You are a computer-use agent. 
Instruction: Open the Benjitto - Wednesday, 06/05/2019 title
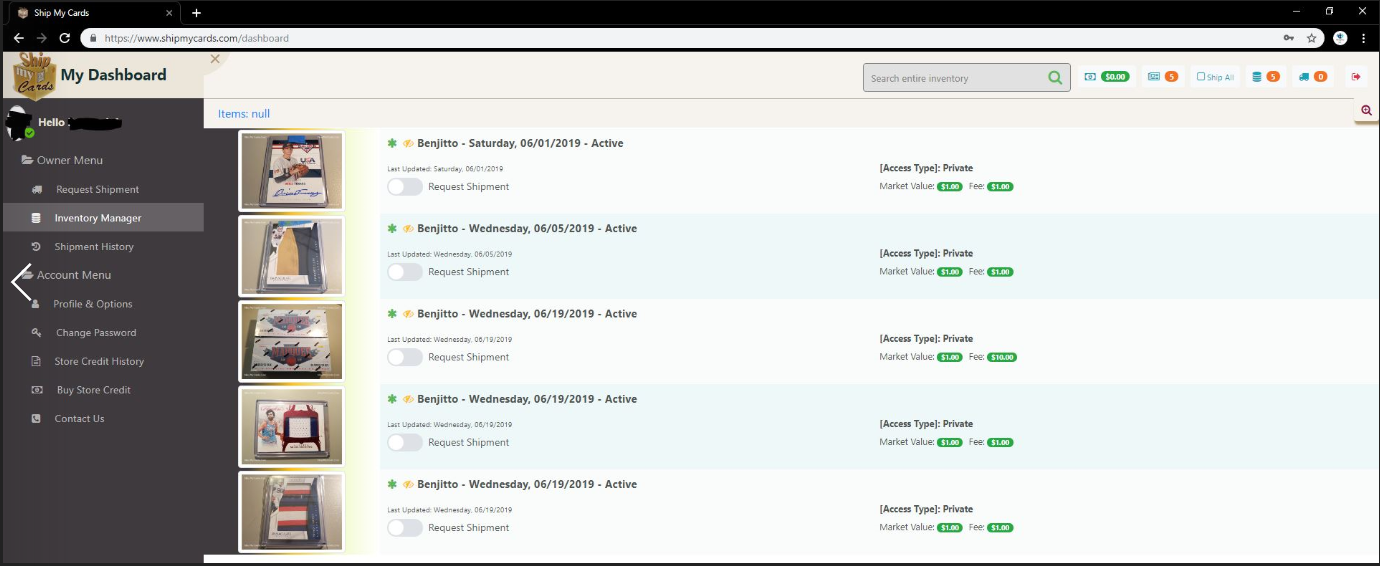pos(527,229)
